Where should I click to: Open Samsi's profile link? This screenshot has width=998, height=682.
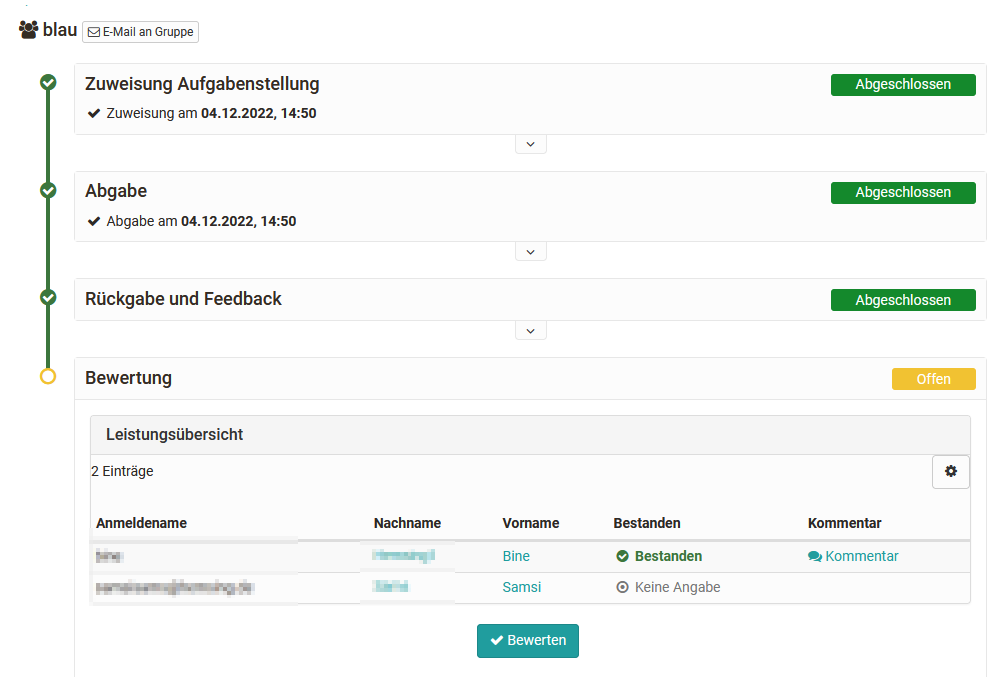[x=521, y=587]
